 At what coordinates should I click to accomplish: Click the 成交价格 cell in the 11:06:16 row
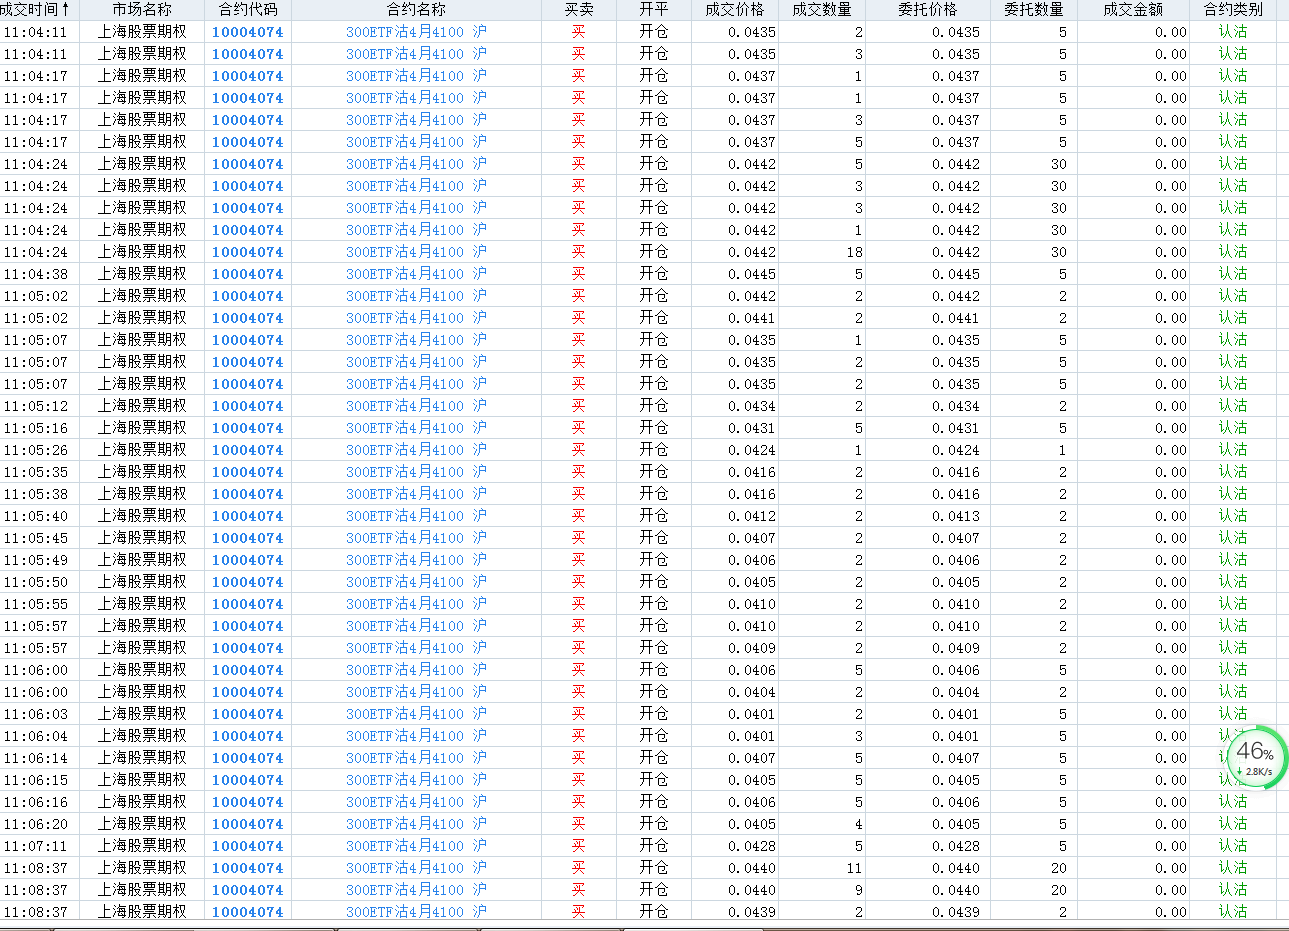pyautogui.click(x=752, y=802)
